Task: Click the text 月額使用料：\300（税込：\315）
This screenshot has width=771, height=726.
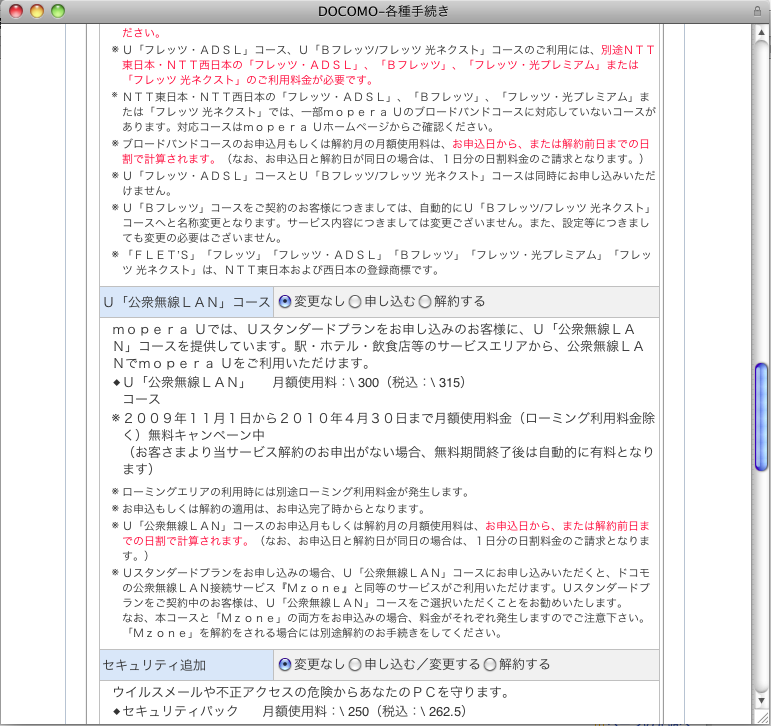Action: 369,382
